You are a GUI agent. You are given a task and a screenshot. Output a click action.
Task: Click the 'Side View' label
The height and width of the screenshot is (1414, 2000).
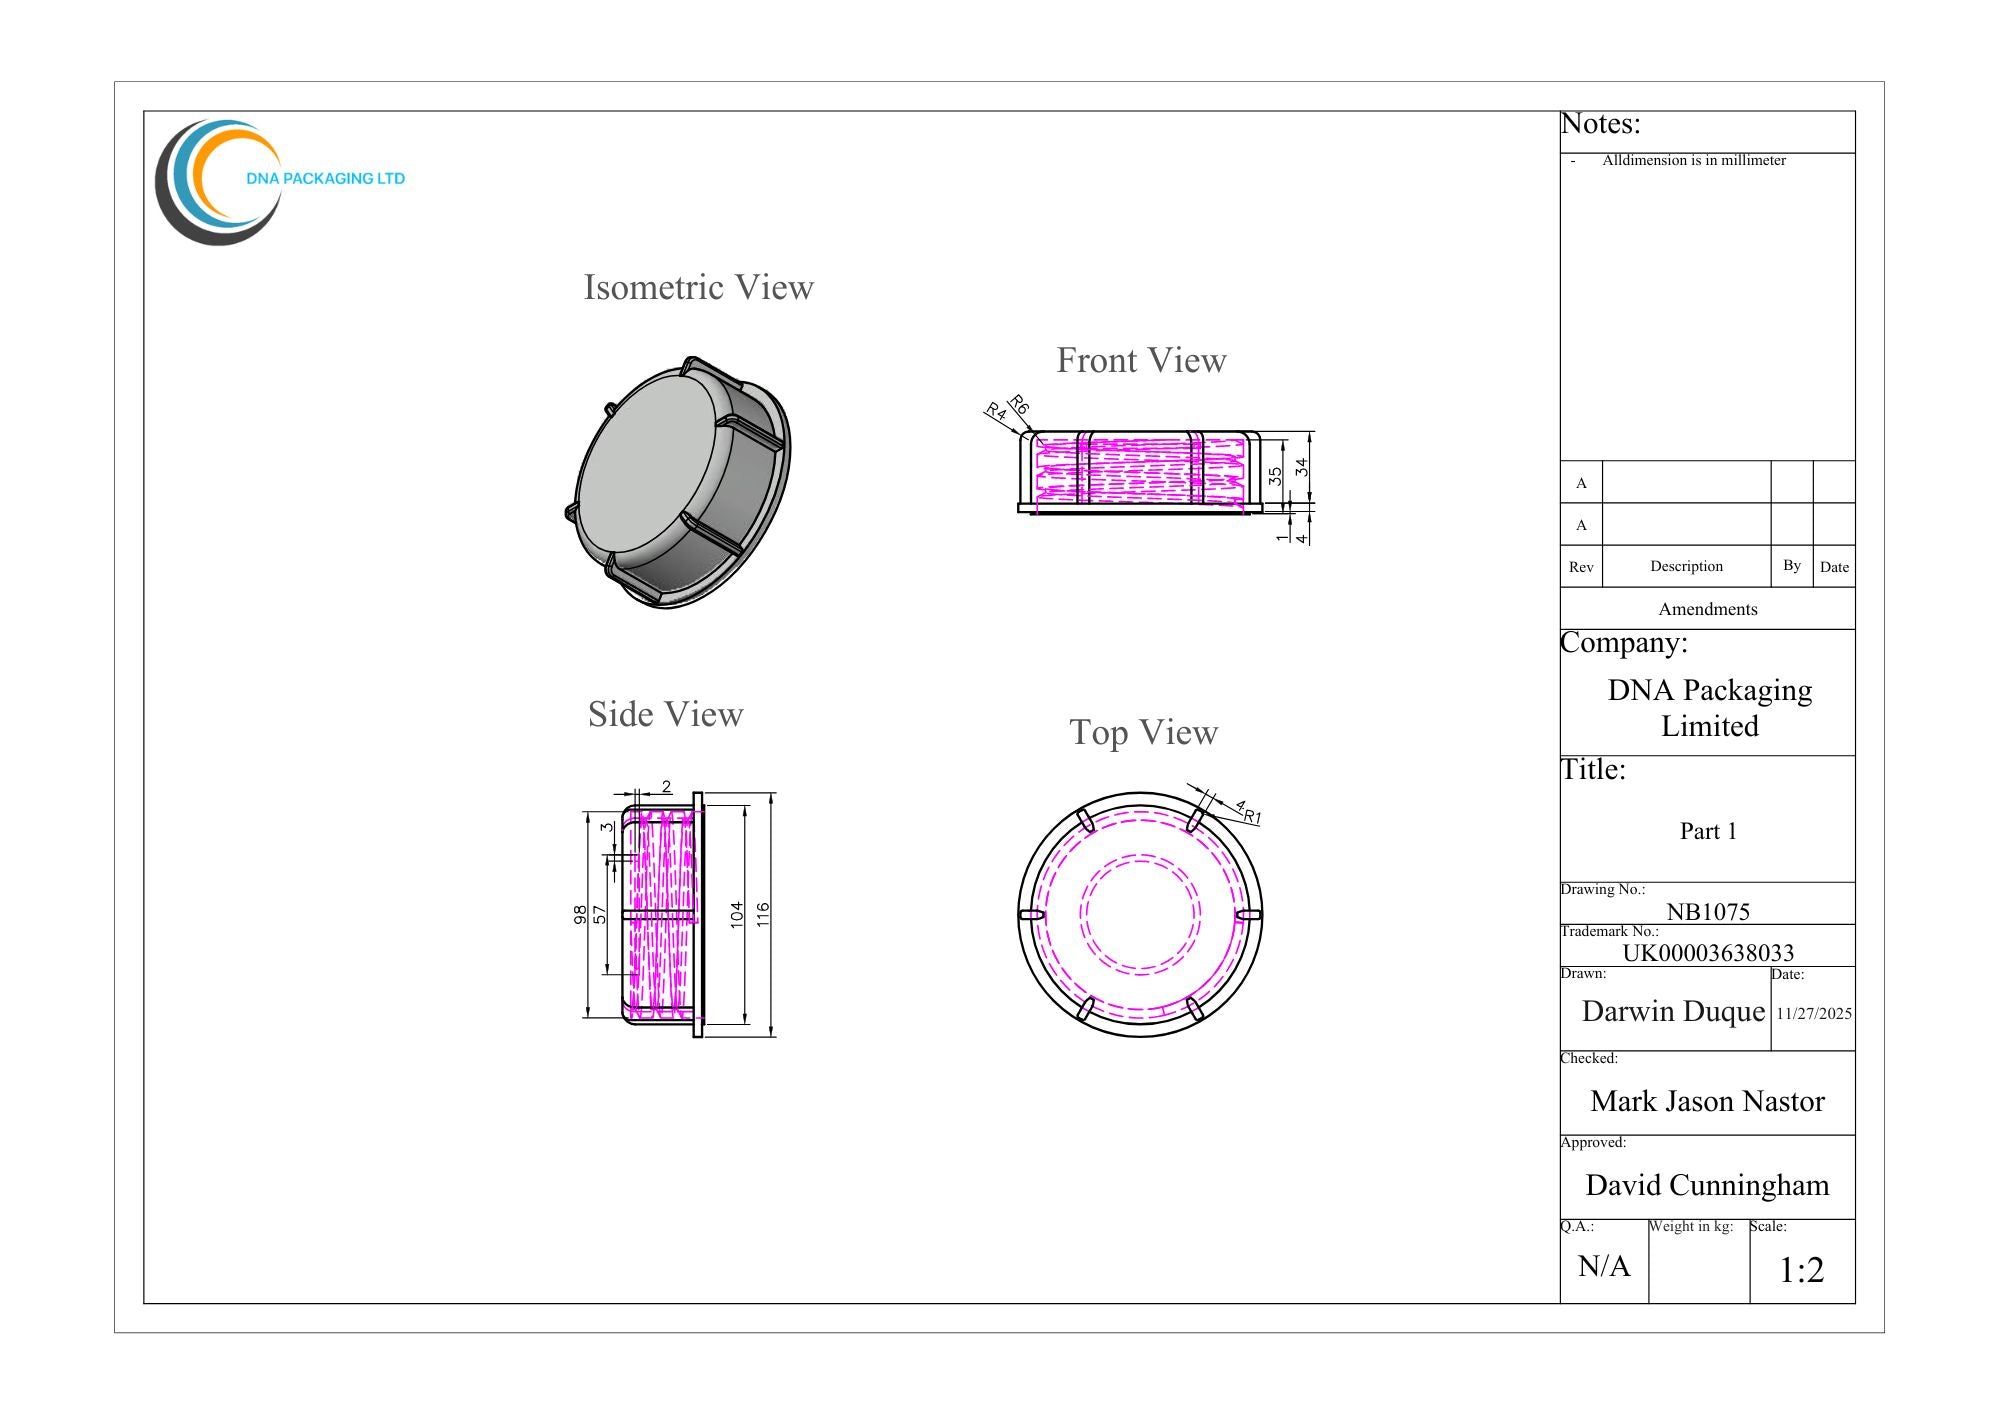(x=666, y=714)
